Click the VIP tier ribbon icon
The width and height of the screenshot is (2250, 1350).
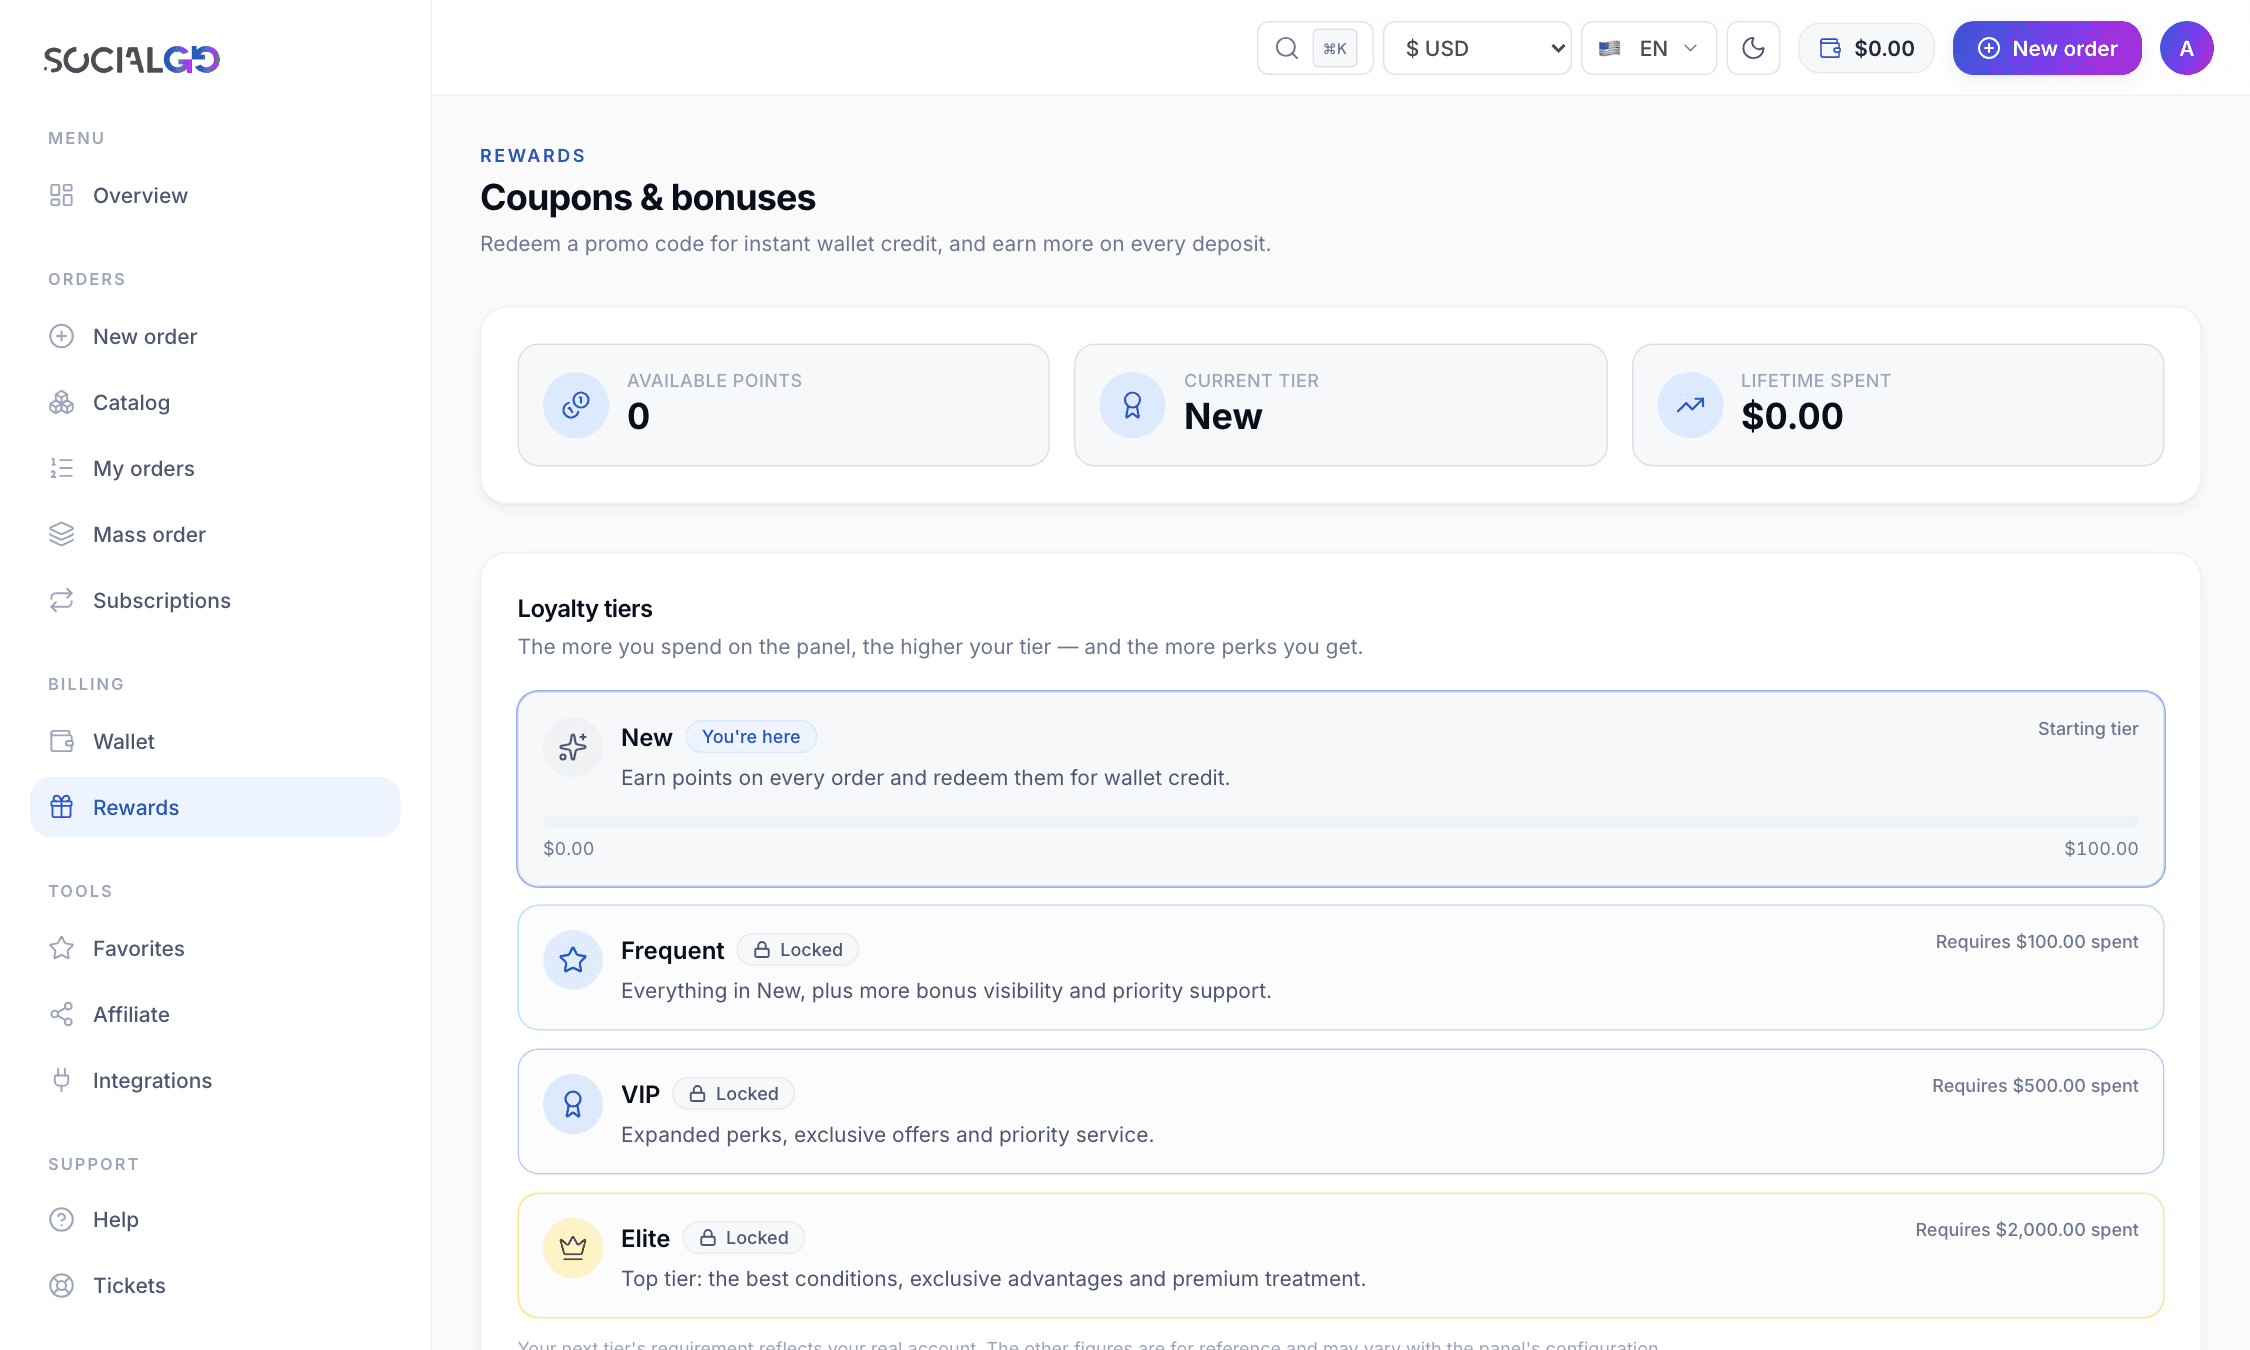click(x=573, y=1104)
